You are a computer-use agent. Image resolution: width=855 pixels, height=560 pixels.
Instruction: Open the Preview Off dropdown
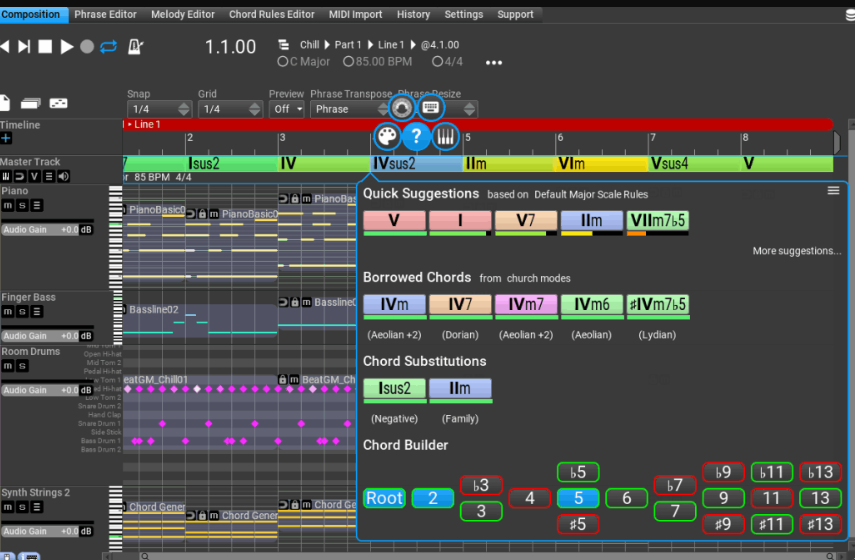(x=287, y=109)
